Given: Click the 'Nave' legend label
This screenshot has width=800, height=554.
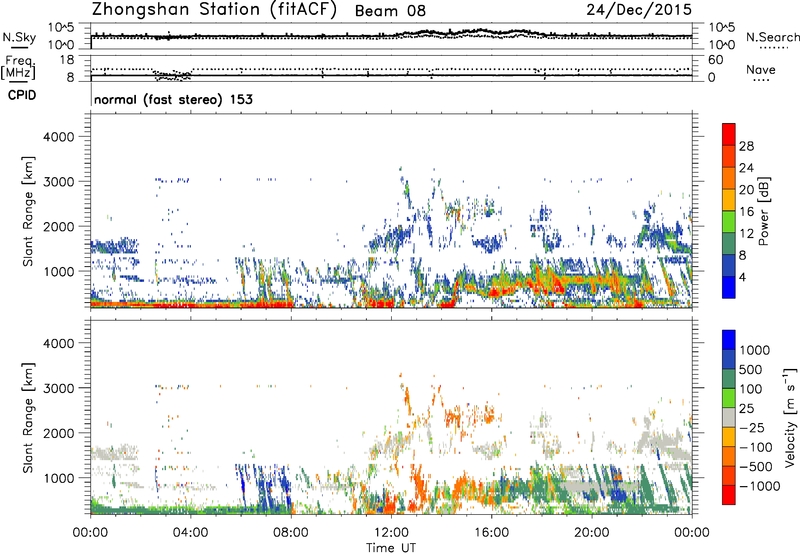Looking at the screenshot, I should click(x=761, y=69).
